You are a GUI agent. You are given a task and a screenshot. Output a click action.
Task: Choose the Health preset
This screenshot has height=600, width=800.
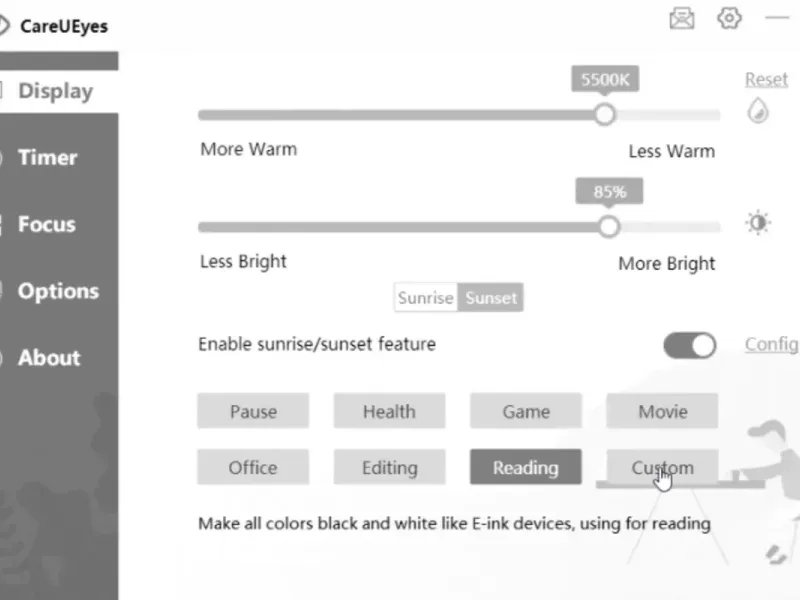coord(389,411)
